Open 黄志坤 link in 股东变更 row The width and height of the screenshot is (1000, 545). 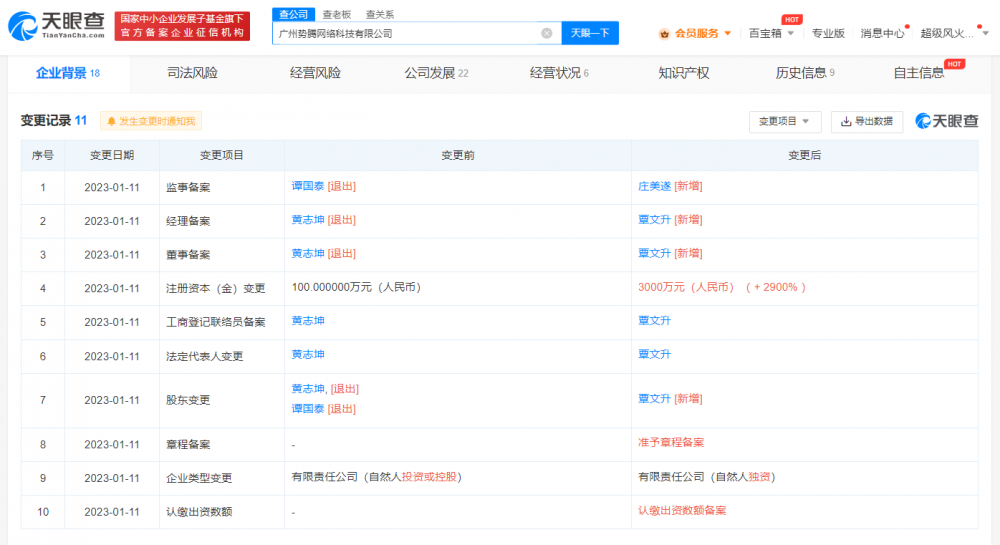(x=308, y=389)
